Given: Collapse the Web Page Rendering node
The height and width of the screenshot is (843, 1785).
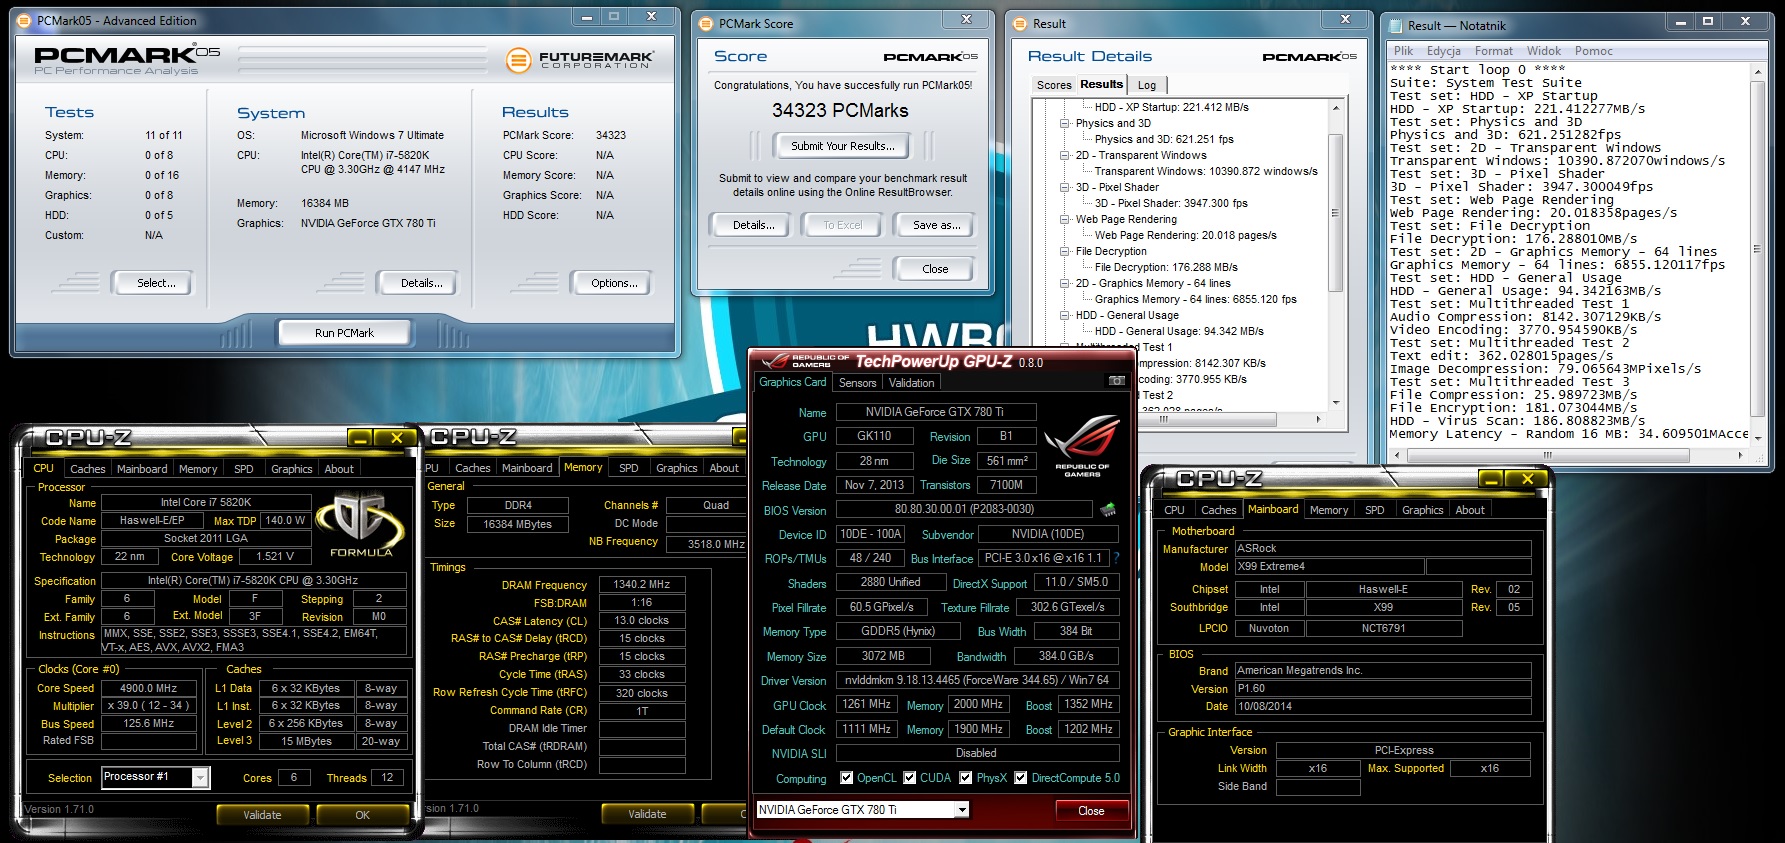Looking at the screenshot, I should pos(1065,219).
